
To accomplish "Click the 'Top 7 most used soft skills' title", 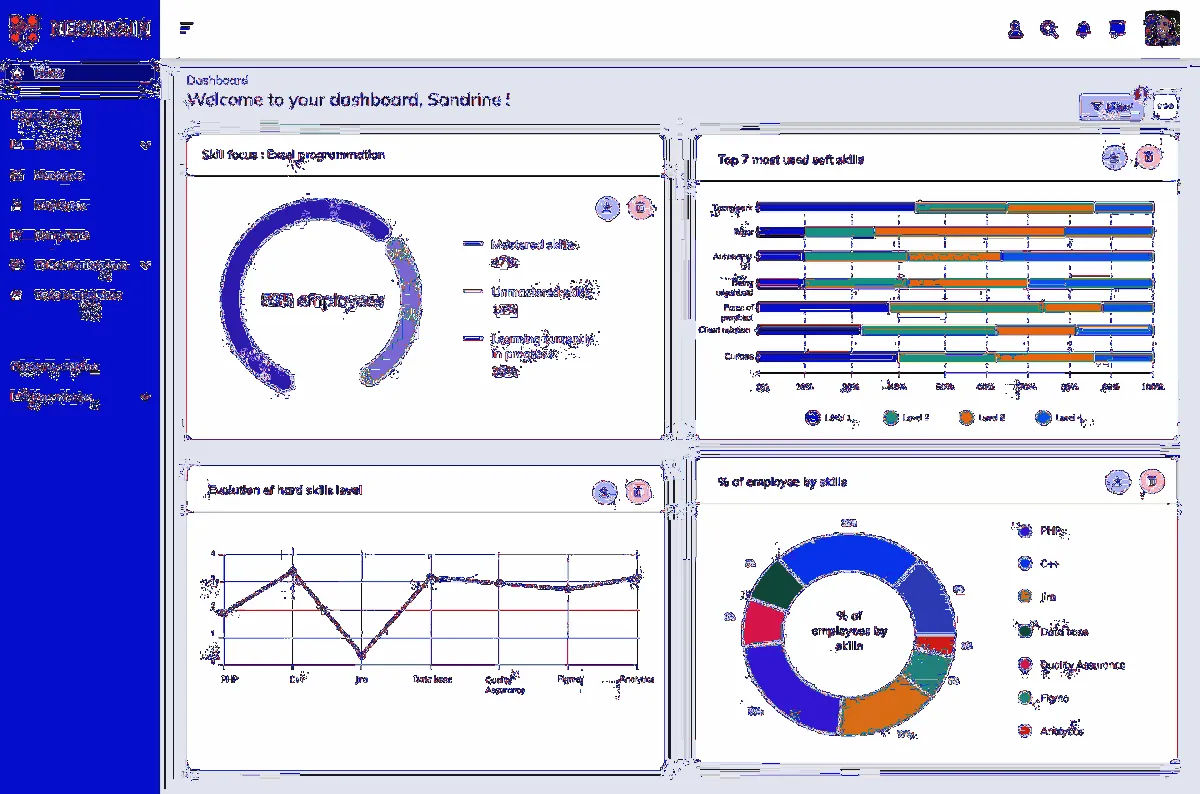I will click(x=790, y=159).
